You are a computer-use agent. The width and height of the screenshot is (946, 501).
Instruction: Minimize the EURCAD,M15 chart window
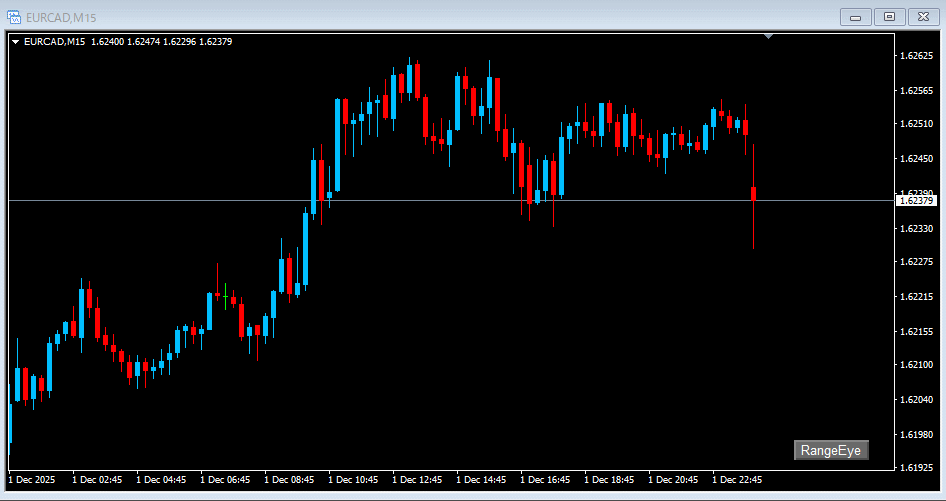point(855,16)
